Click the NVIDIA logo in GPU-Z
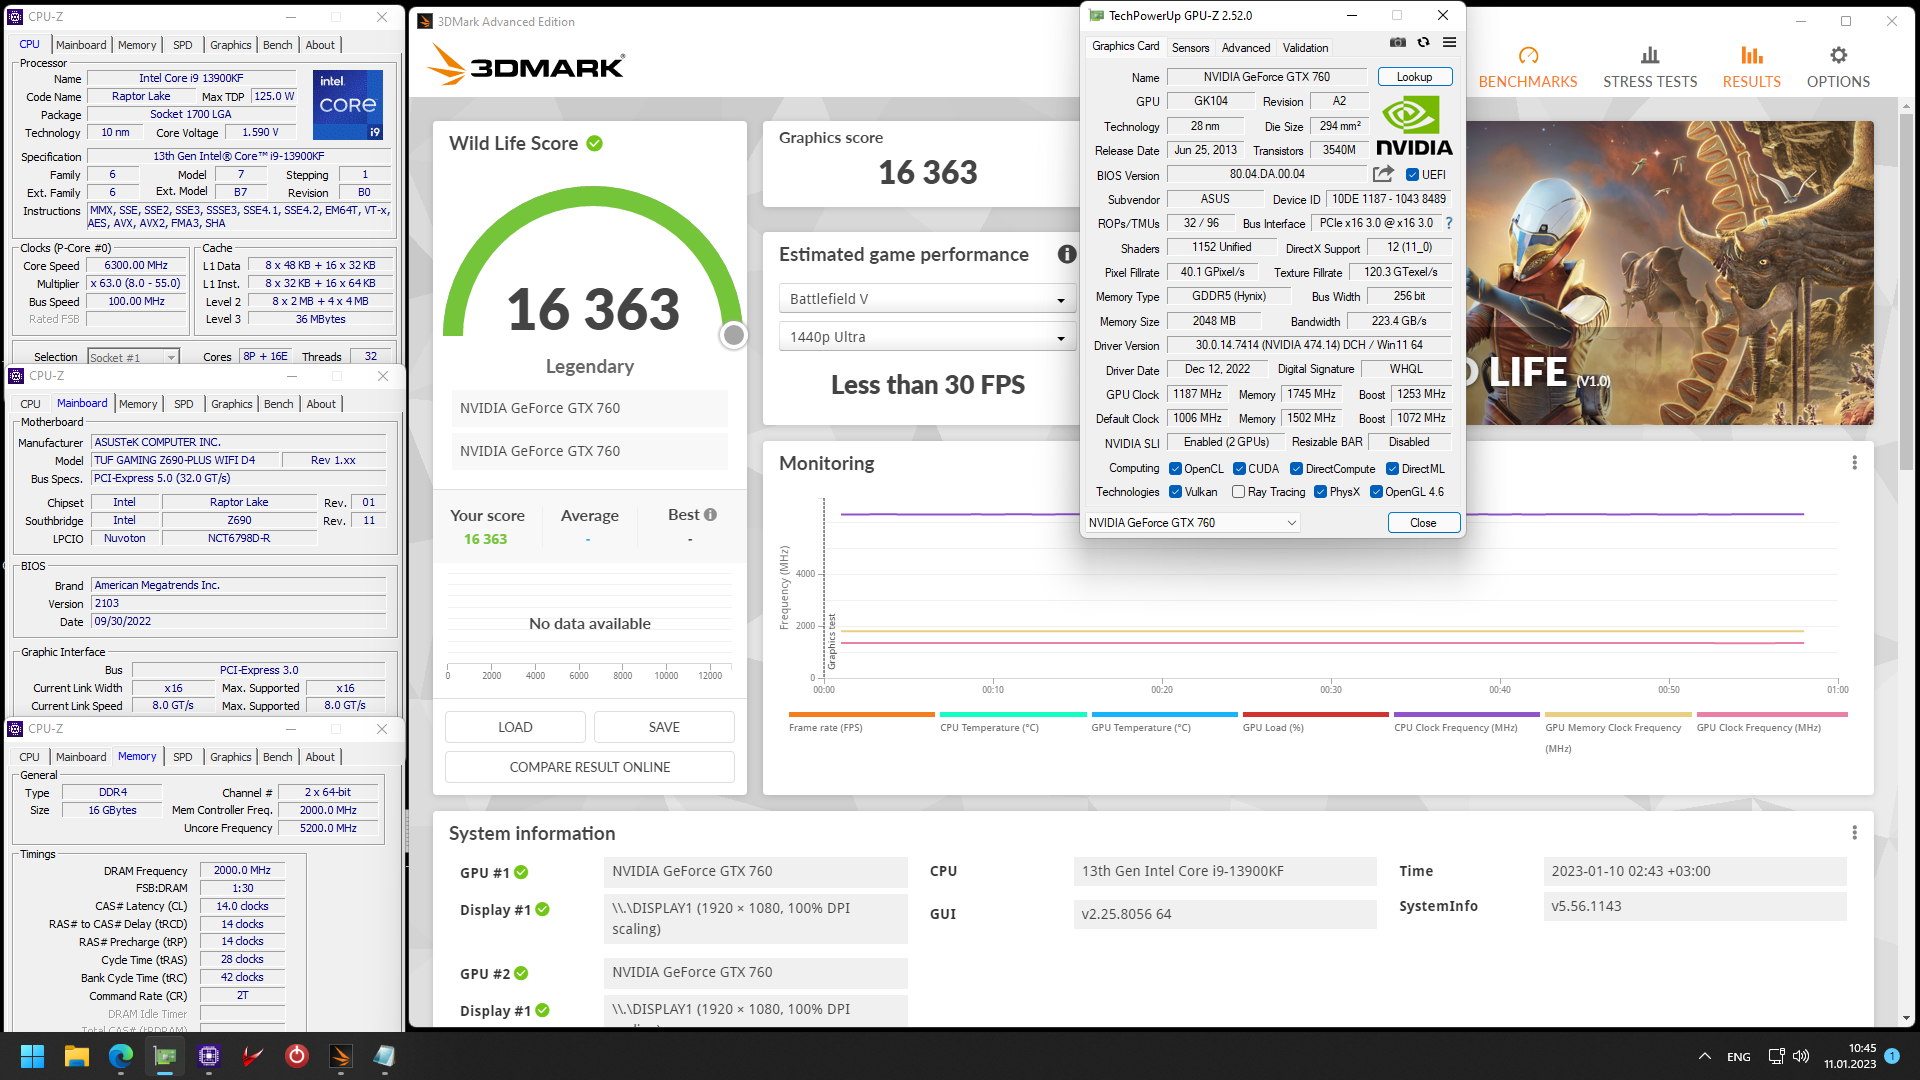This screenshot has height=1080, width=1920. click(1414, 127)
